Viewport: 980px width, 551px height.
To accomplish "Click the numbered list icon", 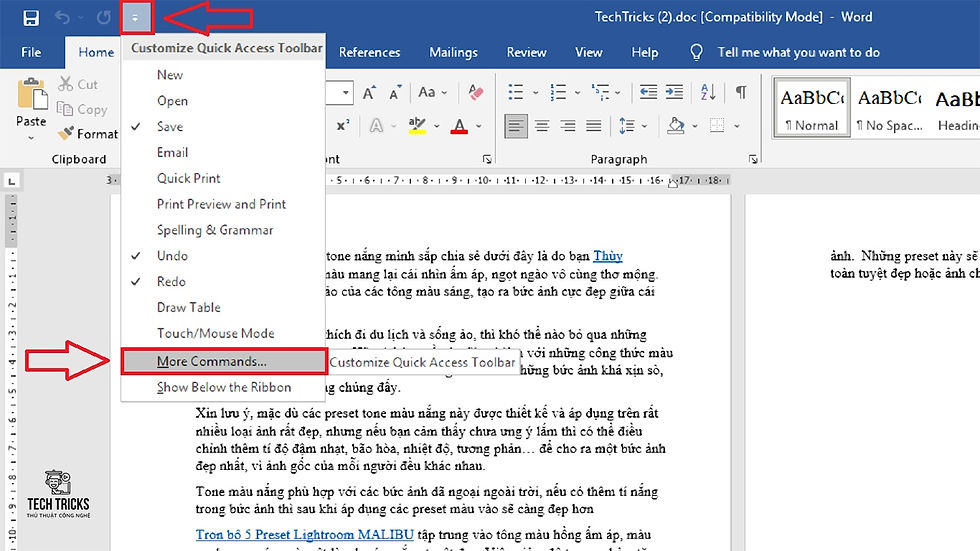I will pyautogui.click(x=558, y=92).
